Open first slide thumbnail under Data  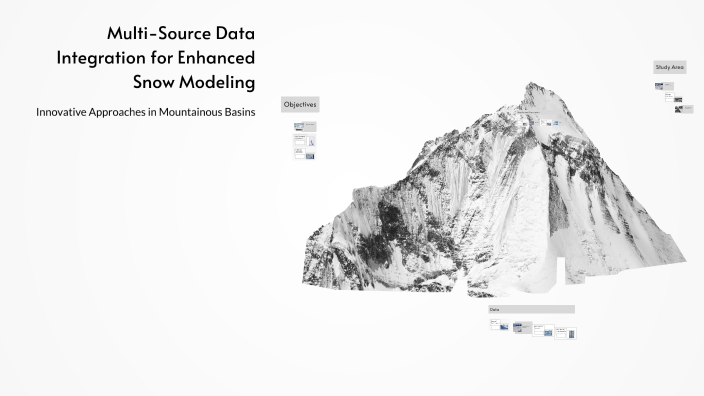499,325
